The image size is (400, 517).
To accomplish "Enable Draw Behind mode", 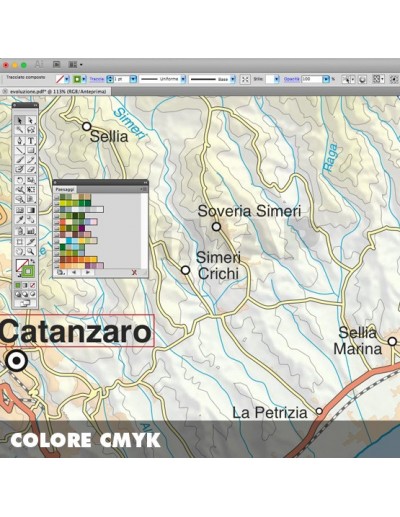I will coord(25,294).
